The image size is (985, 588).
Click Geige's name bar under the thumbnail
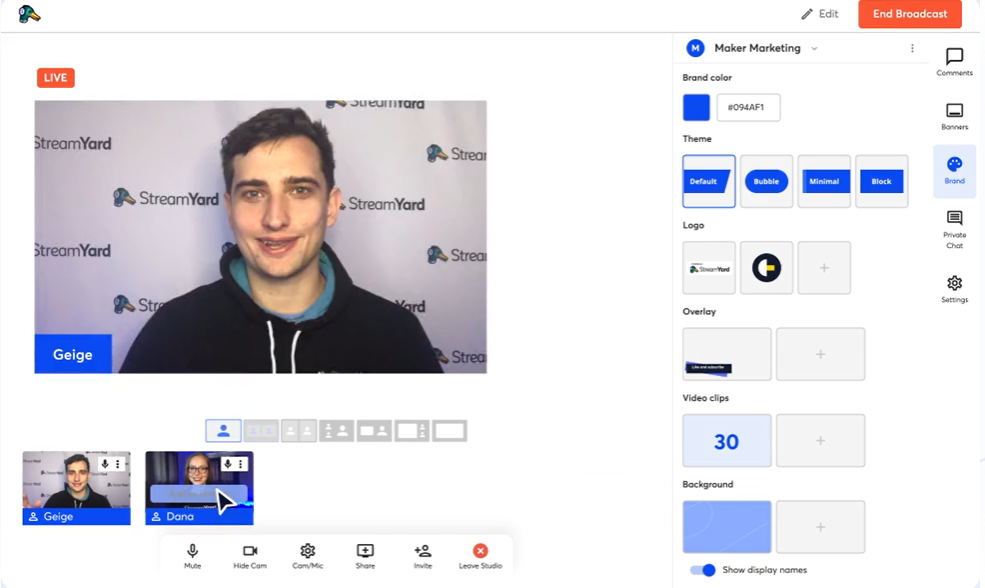point(77,516)
